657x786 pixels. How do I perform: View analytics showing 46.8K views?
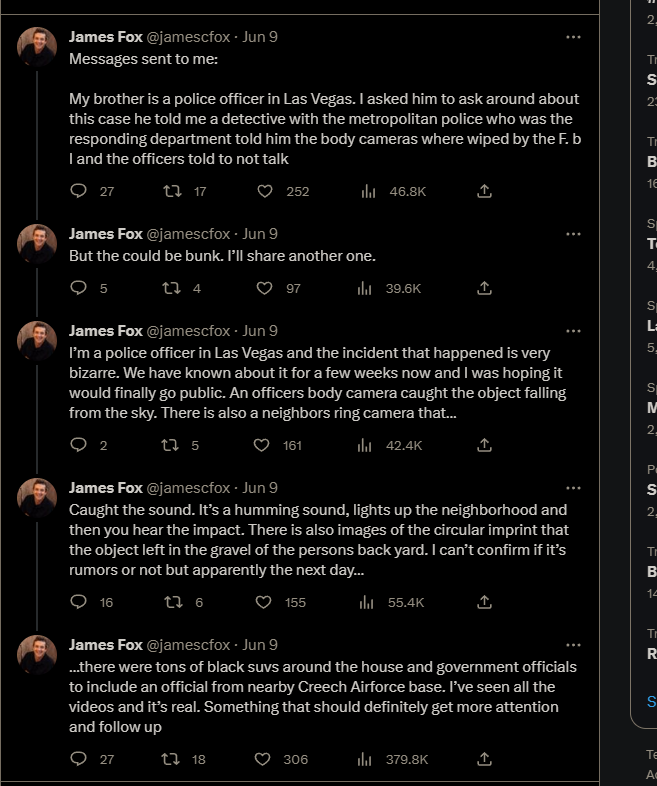pos(367,191)
